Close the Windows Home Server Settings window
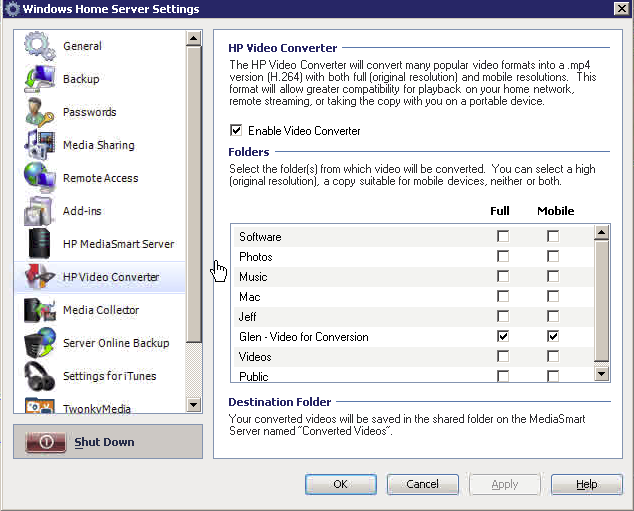Viewport: 634px width, 511px height. (x=621, y=8)
